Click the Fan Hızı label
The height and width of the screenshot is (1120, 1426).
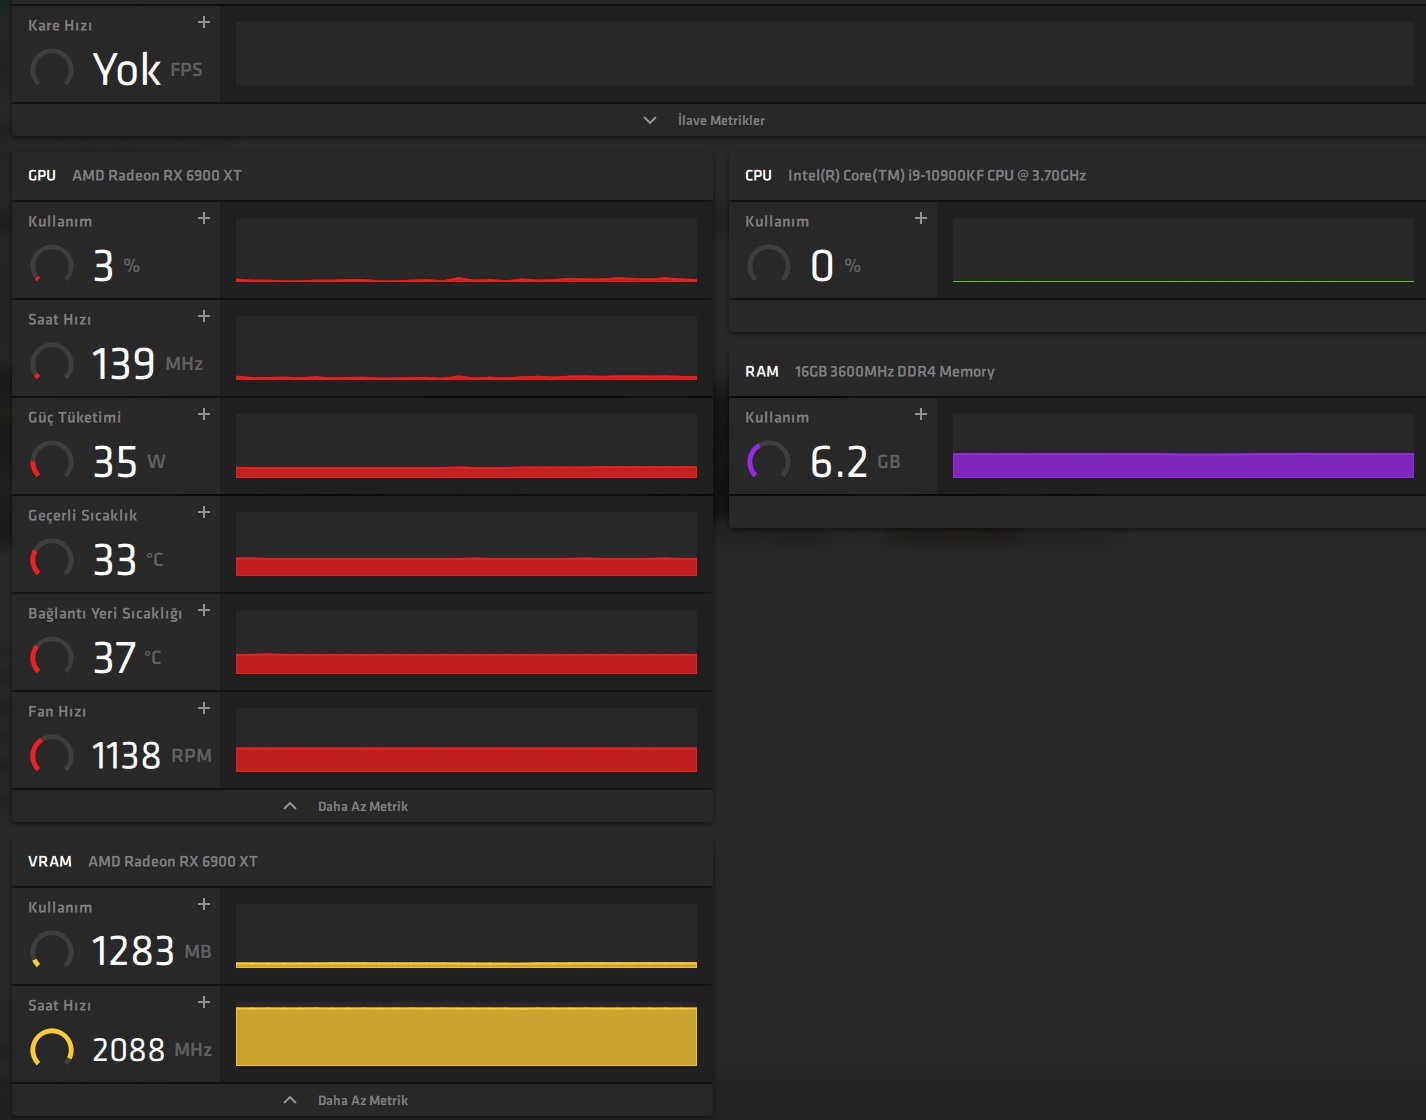[x=57, y=711]
